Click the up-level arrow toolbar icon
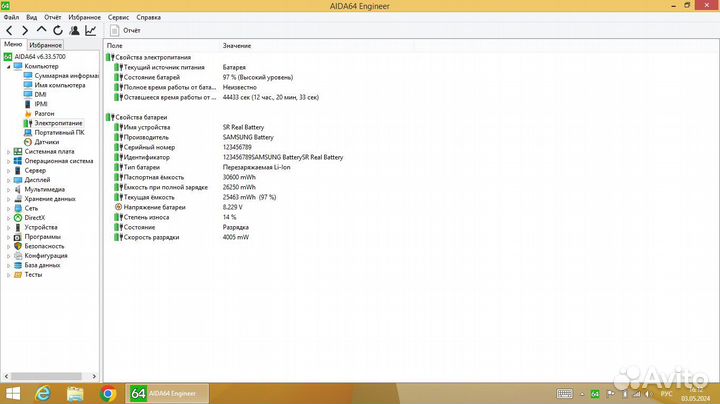This screenshot has width=720, height=404. click(41, 30)
